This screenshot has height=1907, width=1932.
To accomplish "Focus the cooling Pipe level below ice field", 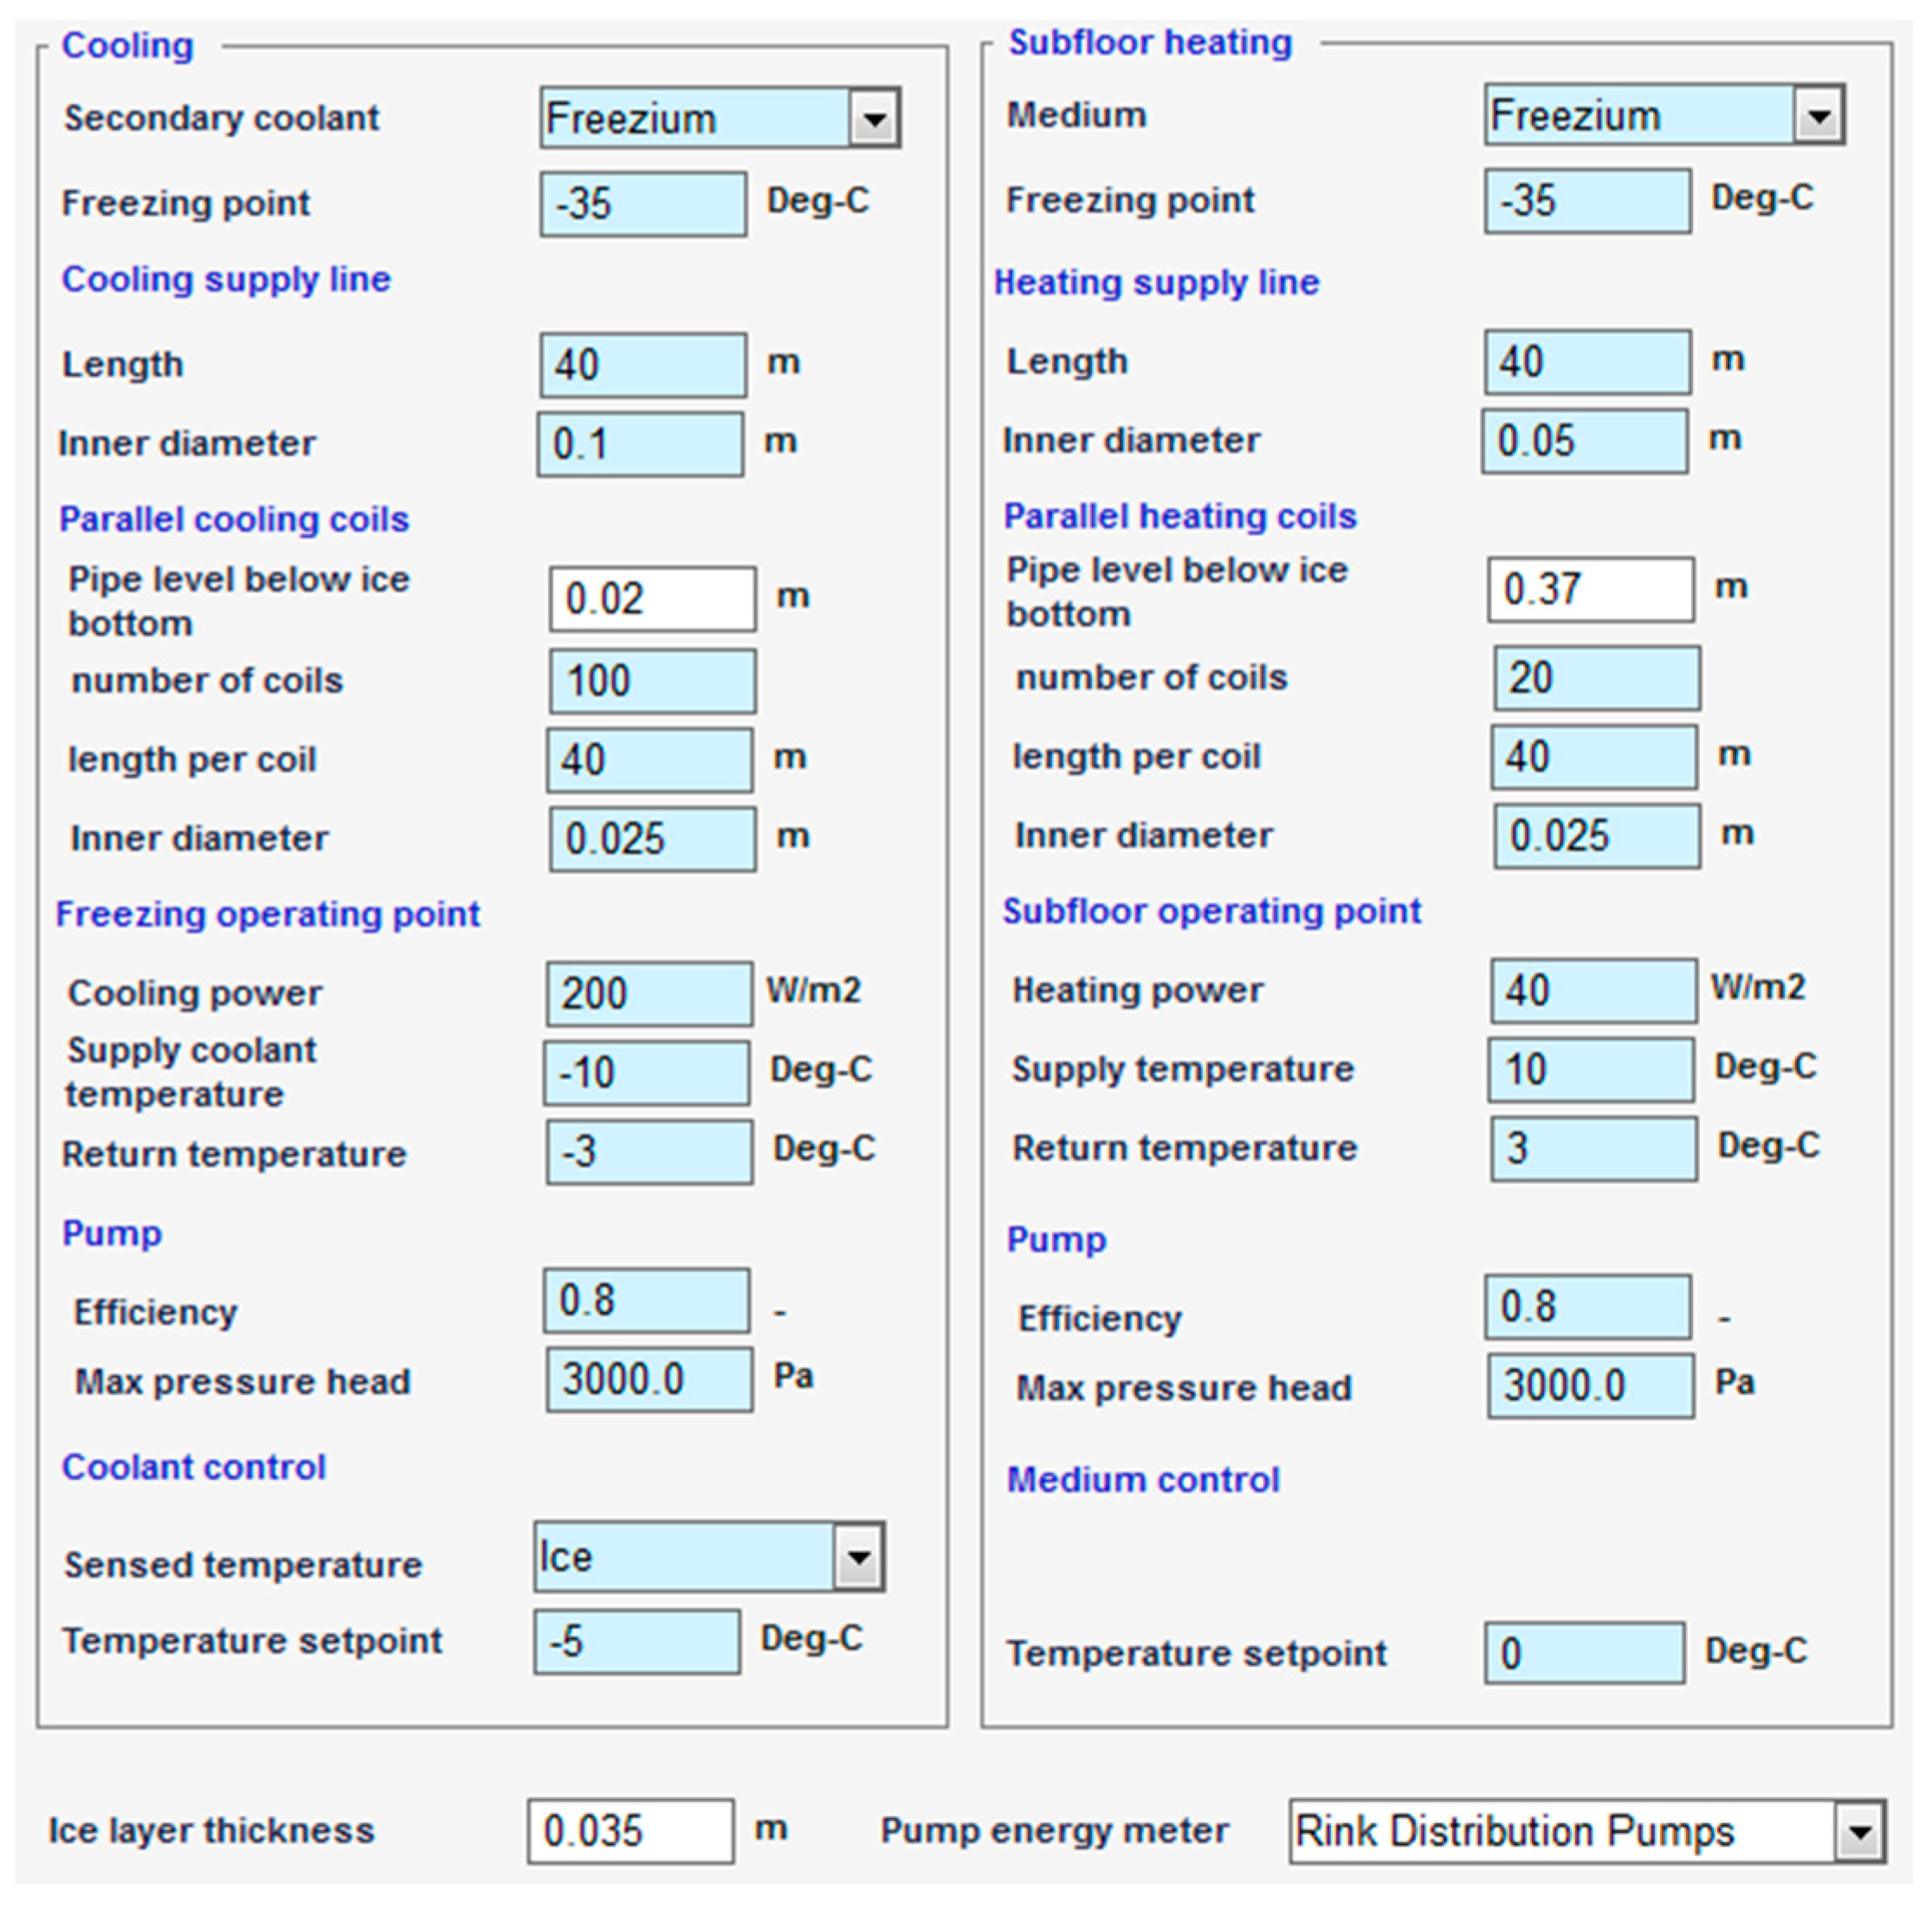I will tap(652, 599).
